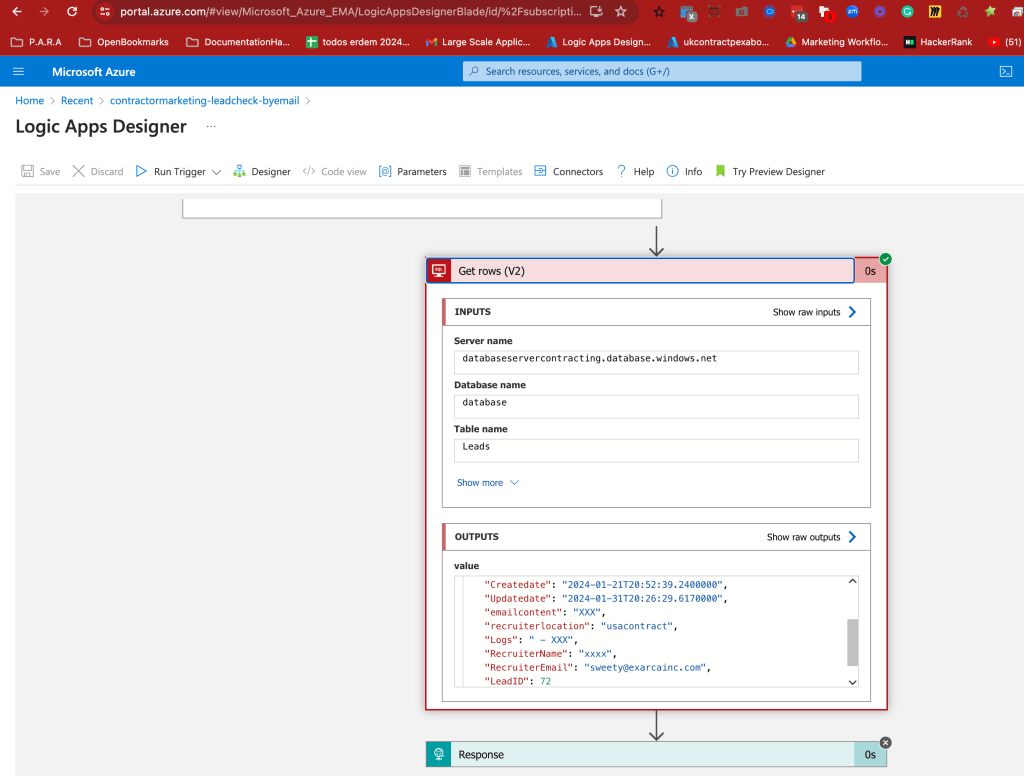This screenshot has width=1024, height=781.
Task: Open the OpenBookmarks bookmark folder
Action: pos(123,42)
